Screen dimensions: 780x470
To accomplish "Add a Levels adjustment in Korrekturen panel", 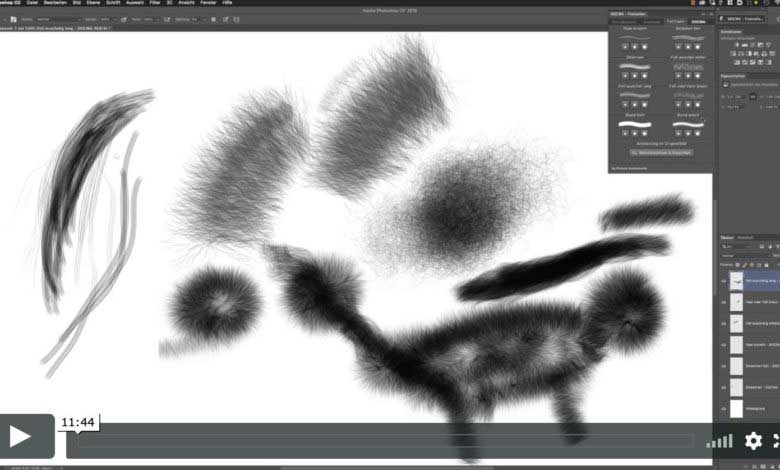I will [x=745, y=45].
